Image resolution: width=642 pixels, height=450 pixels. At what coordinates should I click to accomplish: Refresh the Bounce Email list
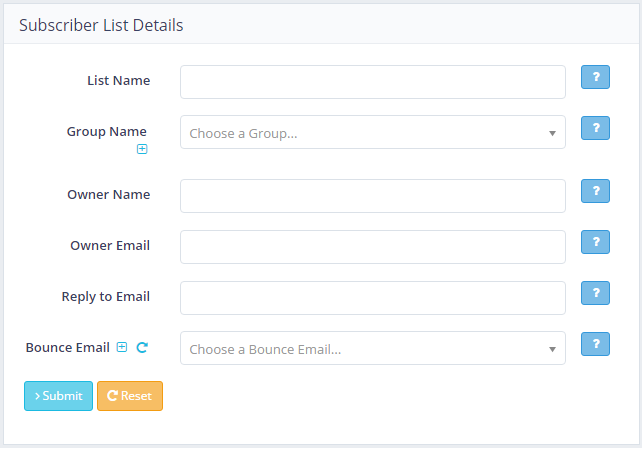pos(142,348)
